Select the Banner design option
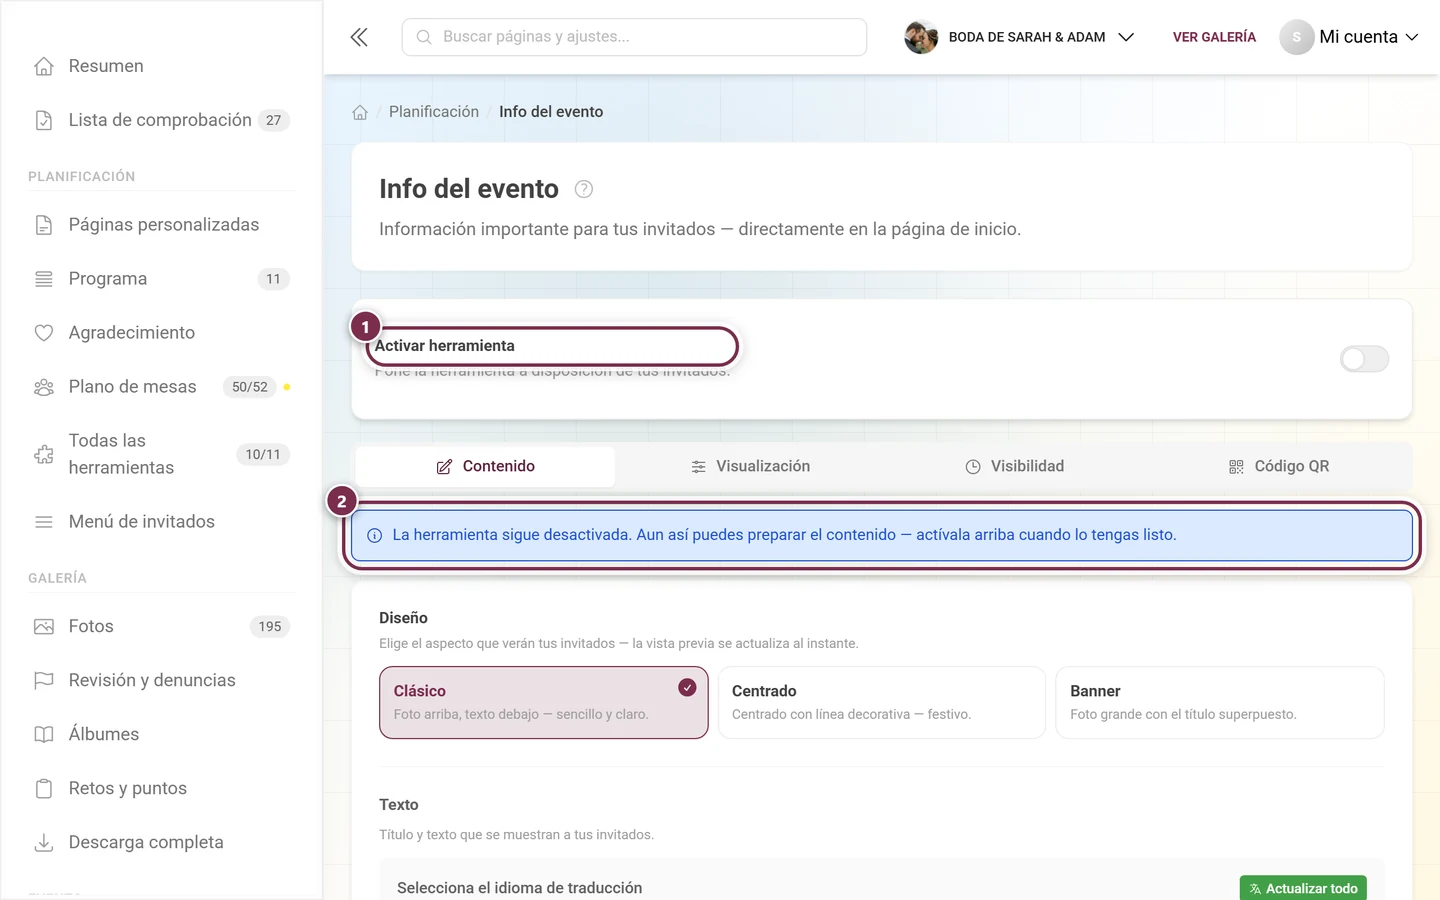Viewport: 1440px width, 900px height. (x=1220, y=703)
